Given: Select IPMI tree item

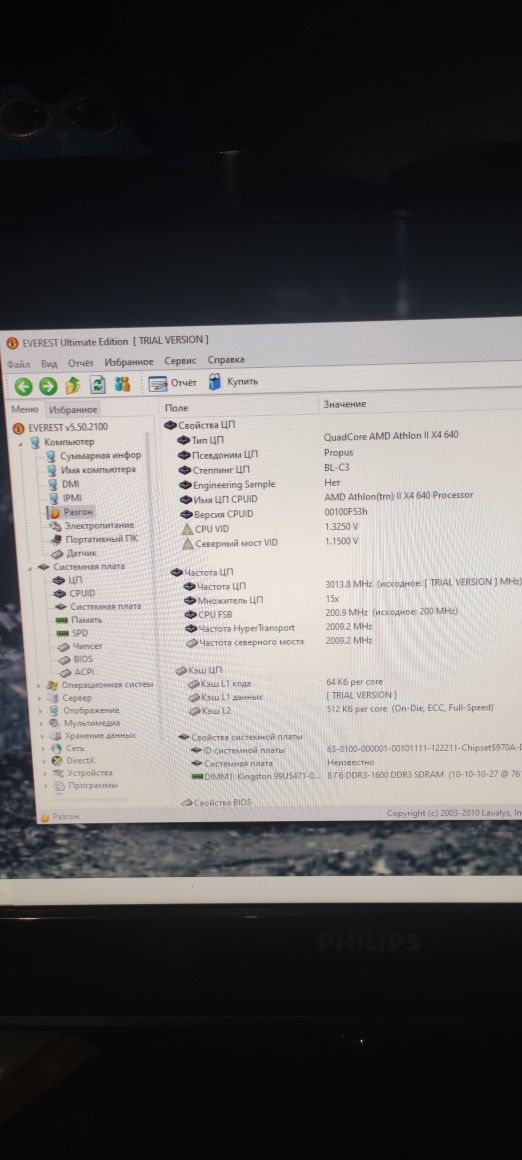Looking at the screenshot, I should pos(64,498).
